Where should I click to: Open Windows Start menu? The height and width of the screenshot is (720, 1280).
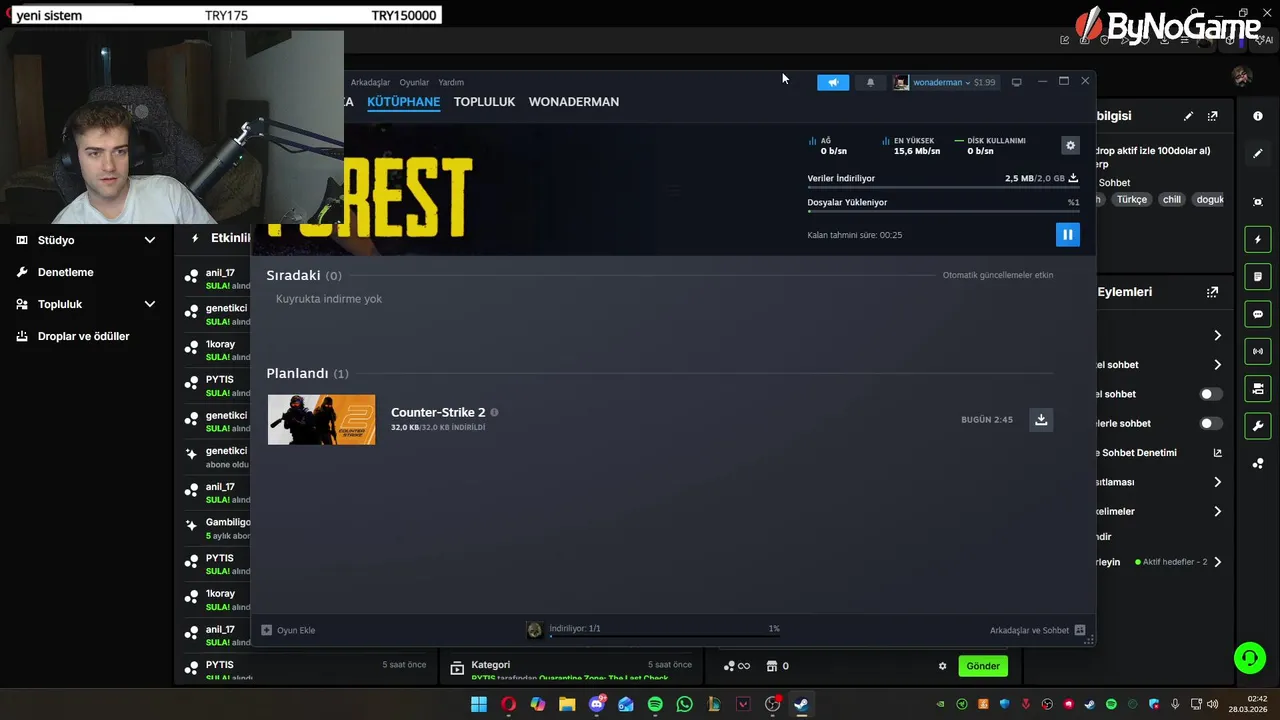click(479, 704)
